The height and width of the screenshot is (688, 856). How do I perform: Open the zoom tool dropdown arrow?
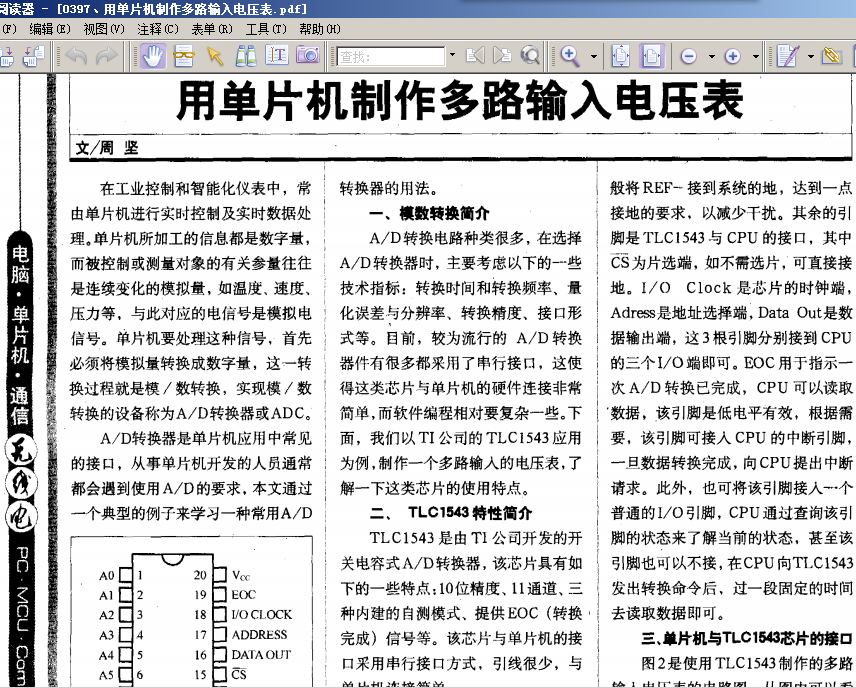click(x=594, y=56)
